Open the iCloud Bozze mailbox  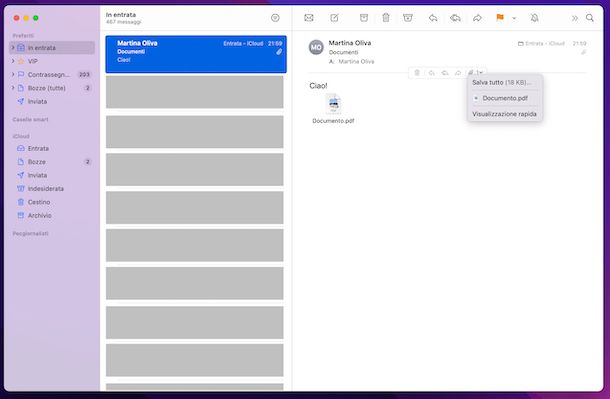coord(37,162)
